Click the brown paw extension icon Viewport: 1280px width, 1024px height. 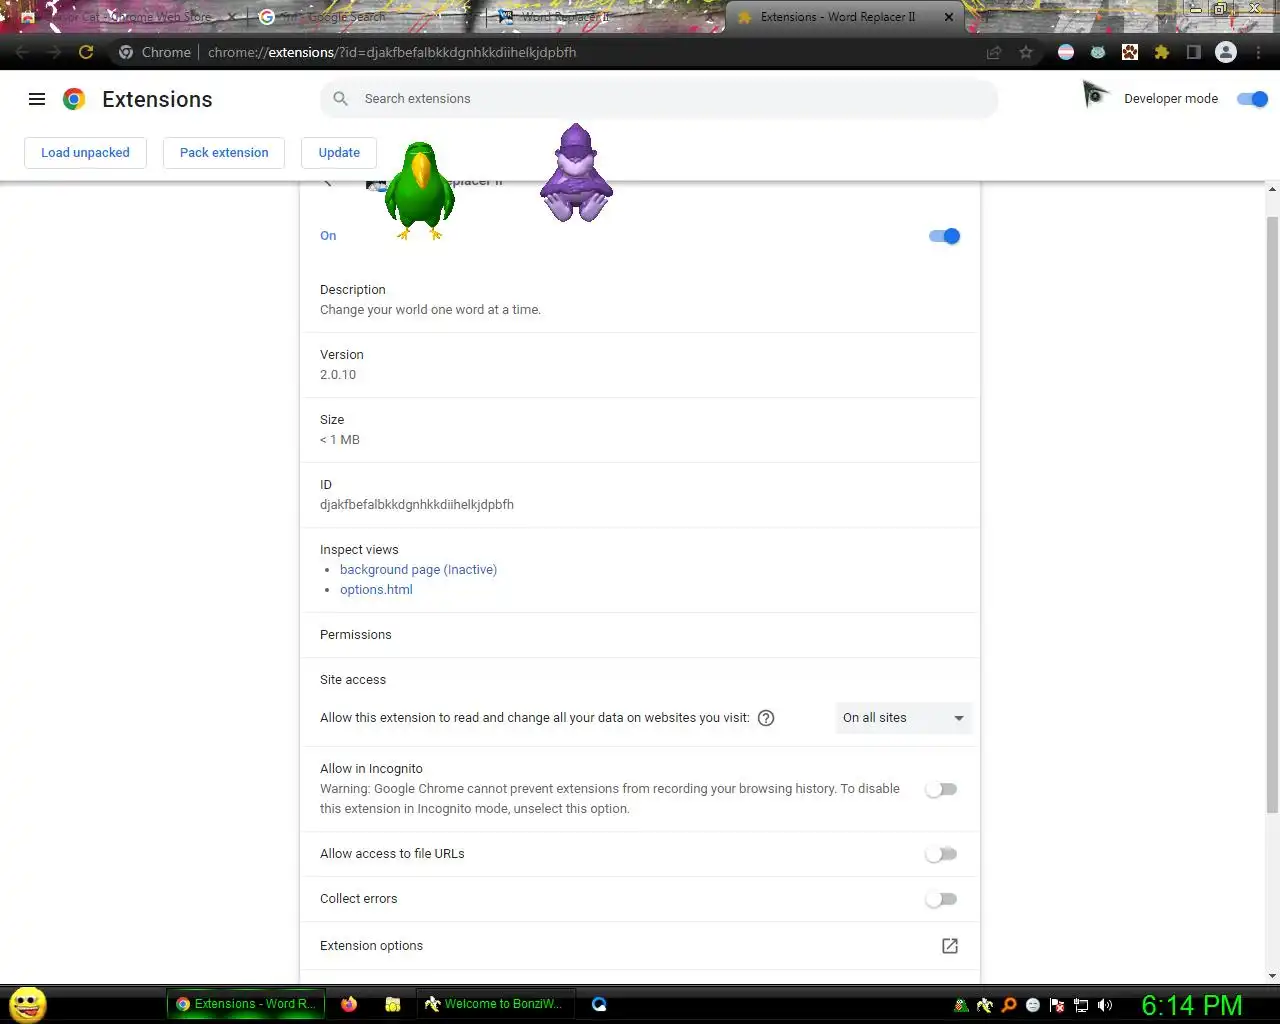point(1130,52)
